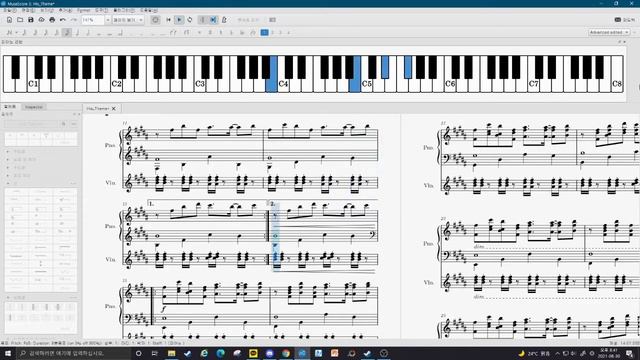Select the volta '1.' marking in score
This screenshot has height=360, width=640.
click(x=151, y=204)
